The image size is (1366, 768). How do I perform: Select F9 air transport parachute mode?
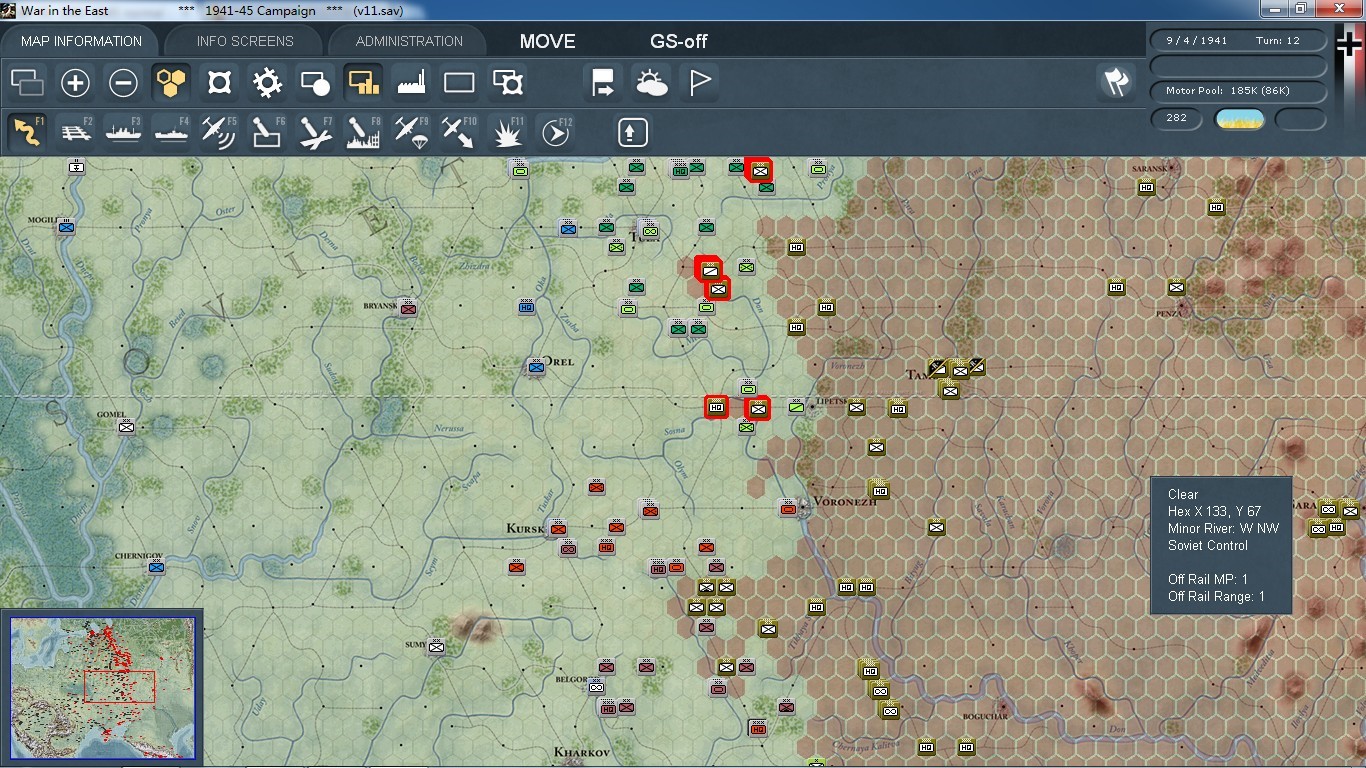[x=411, y=132]
